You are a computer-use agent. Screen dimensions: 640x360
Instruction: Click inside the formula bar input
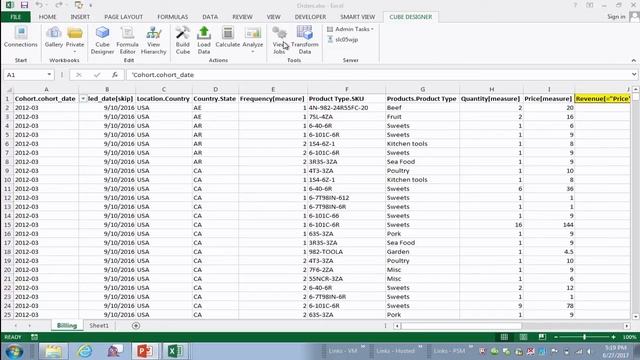[379, 75]
